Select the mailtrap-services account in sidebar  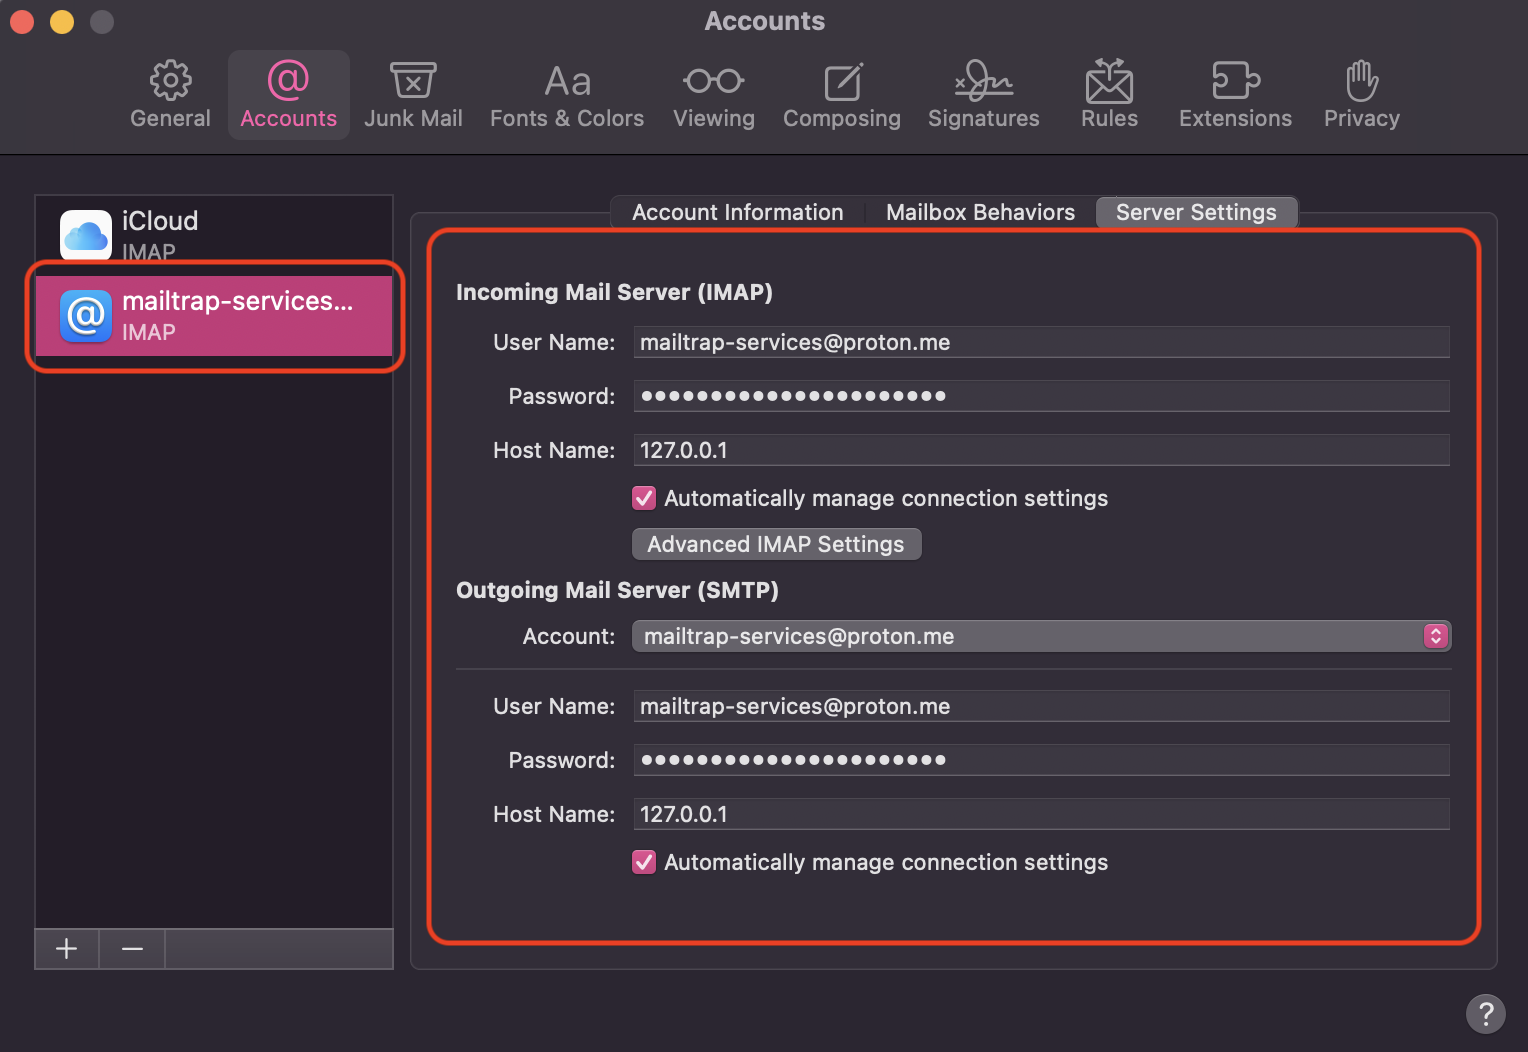(214, 316)
